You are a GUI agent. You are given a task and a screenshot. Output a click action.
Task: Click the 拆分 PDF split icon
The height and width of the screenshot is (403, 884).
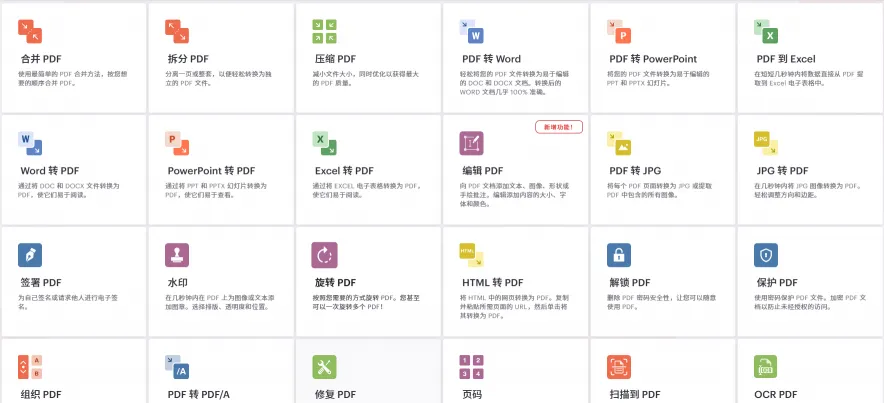(x=177, y=32)
